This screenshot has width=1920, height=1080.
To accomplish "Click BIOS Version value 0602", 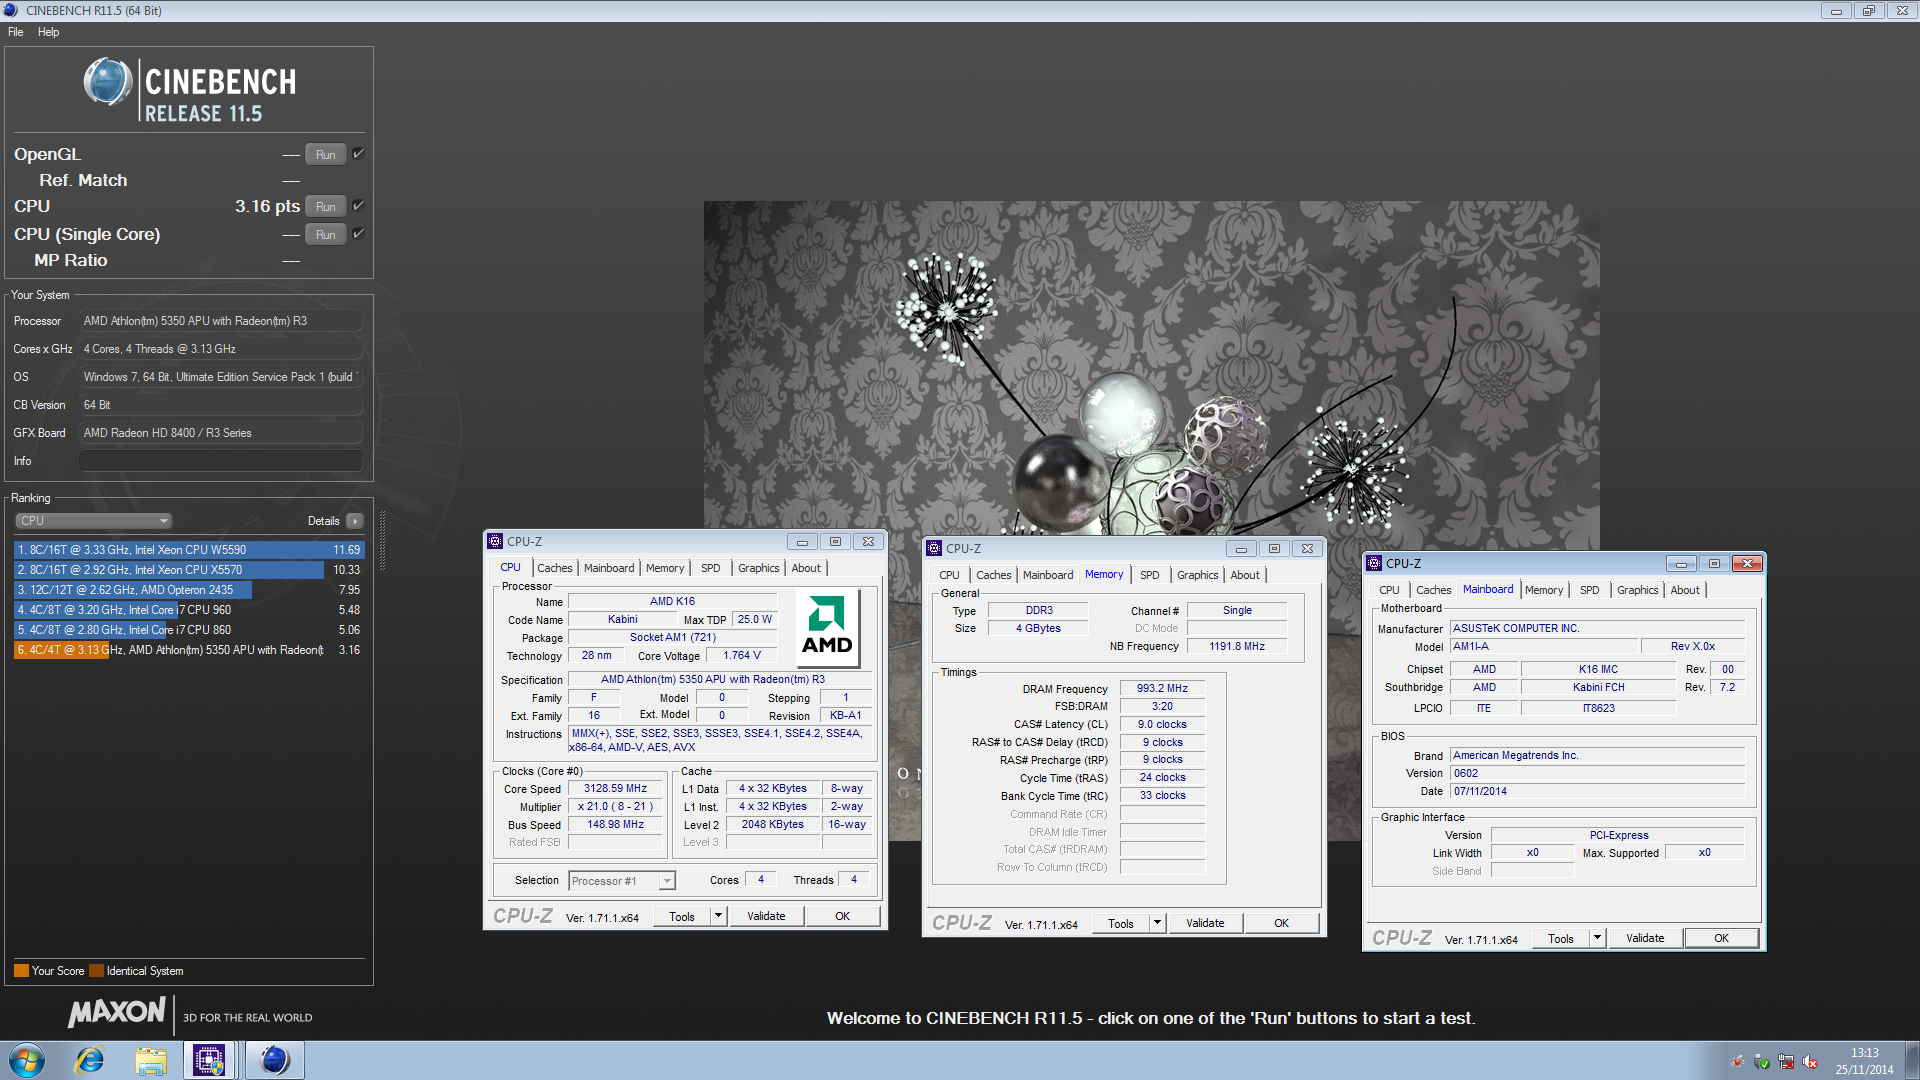I will point(1598,774).
